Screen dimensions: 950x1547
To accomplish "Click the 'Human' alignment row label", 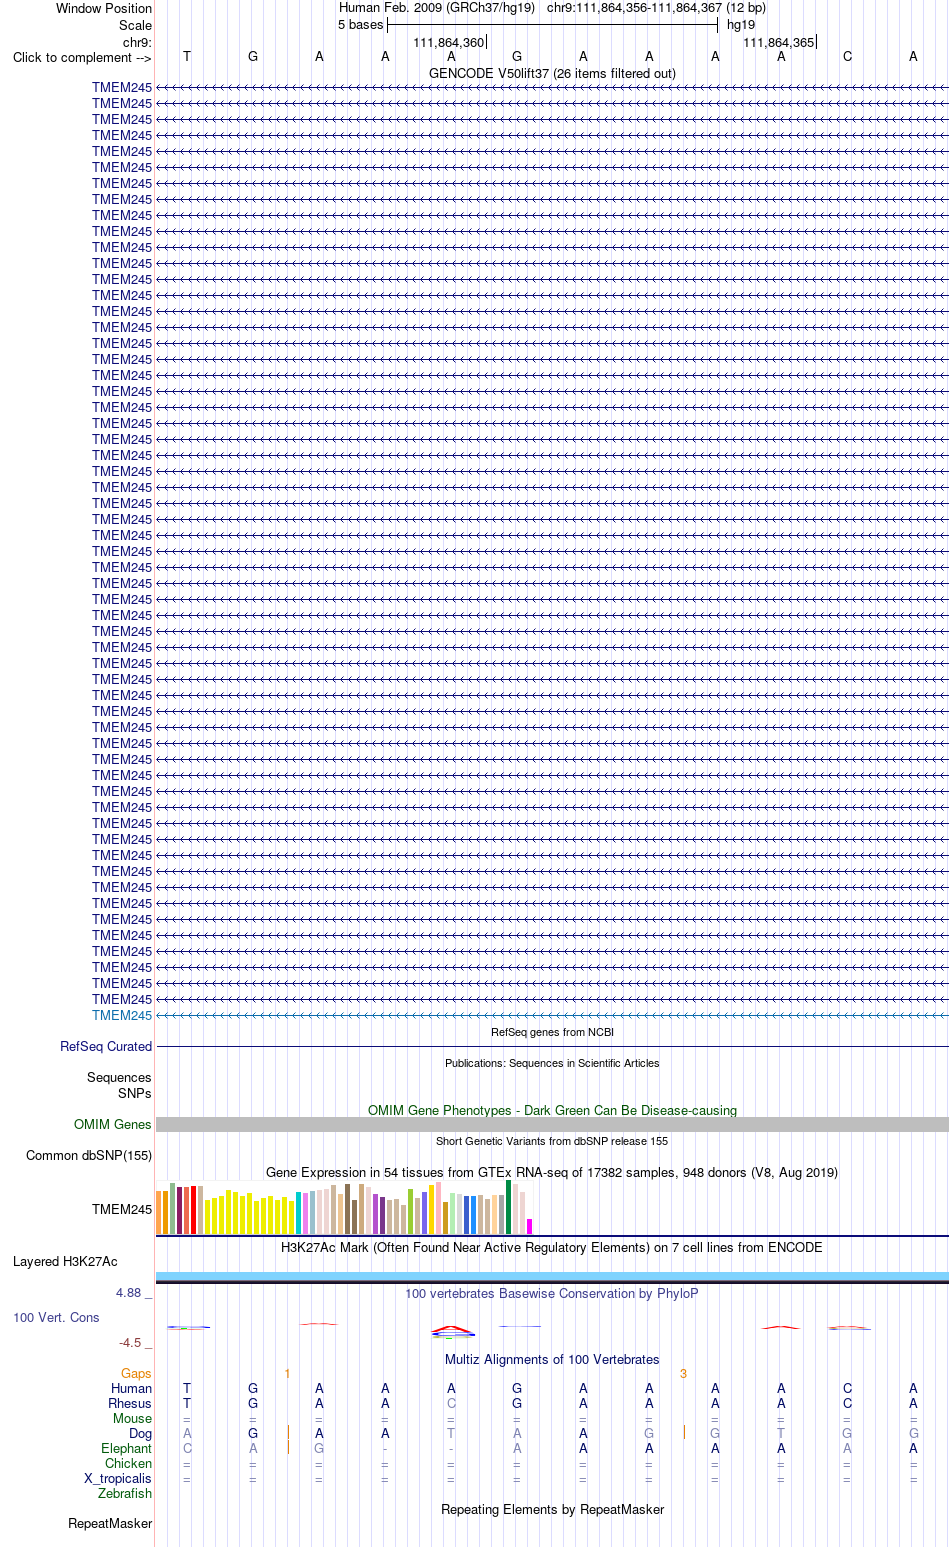I will coord(132,1388).
